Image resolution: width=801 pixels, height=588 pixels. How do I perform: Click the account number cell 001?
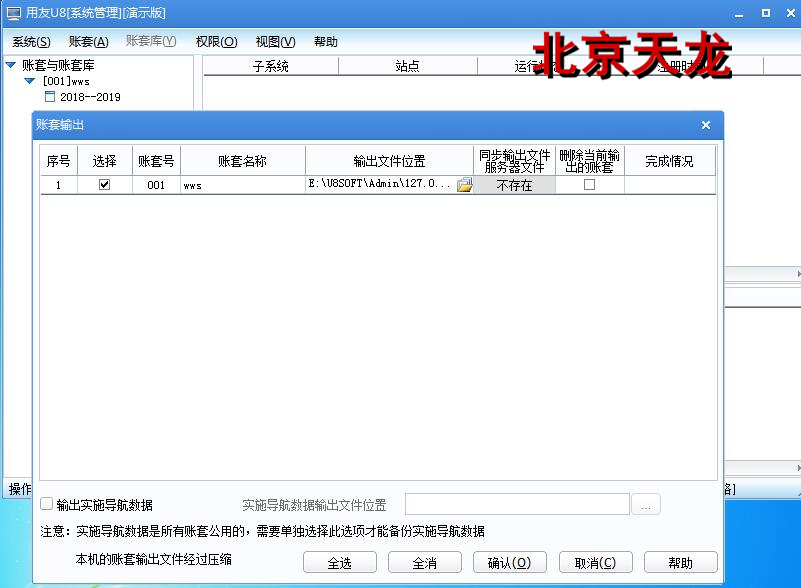(156, 185)
